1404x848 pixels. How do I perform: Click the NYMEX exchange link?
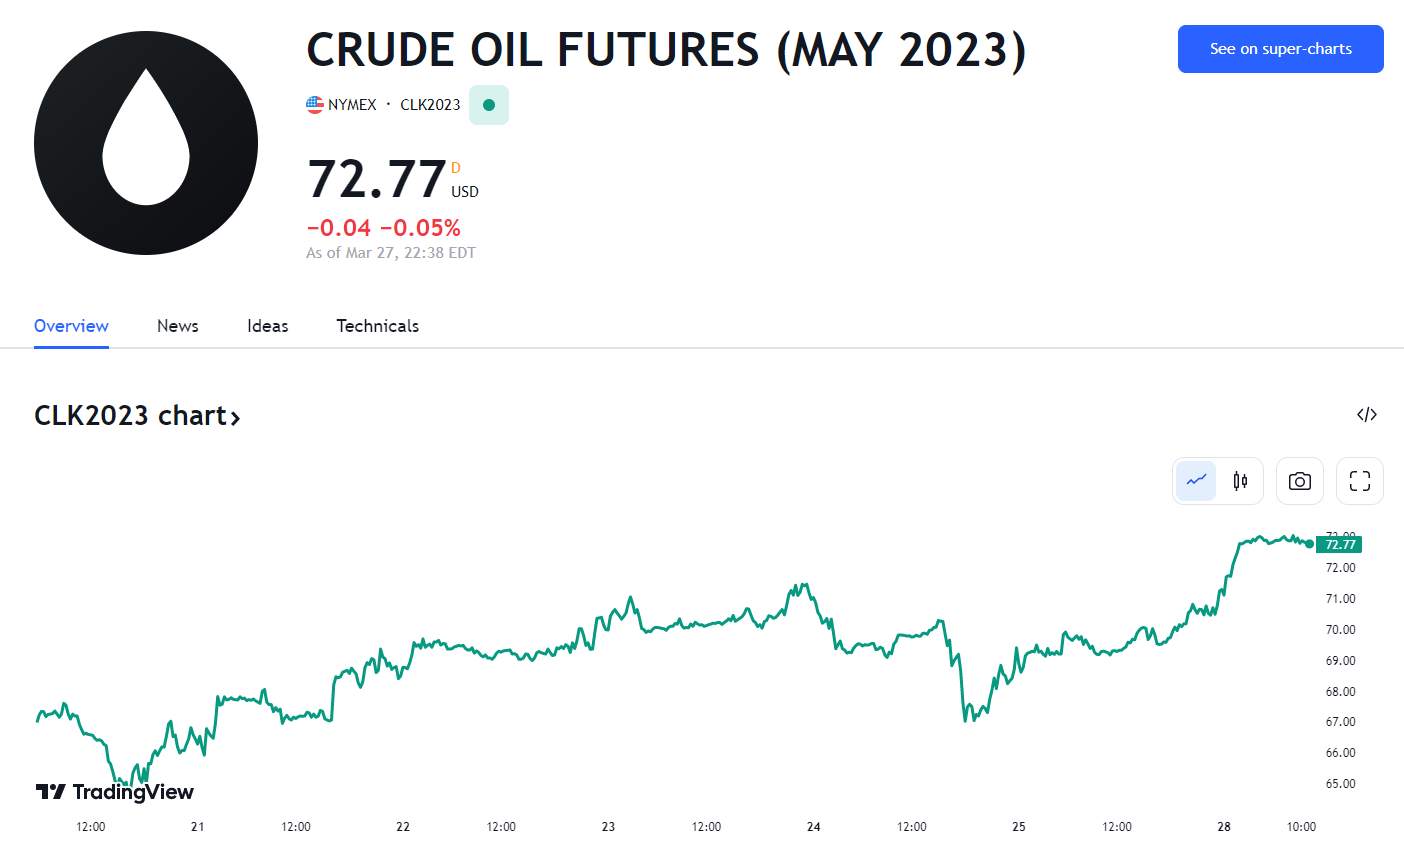coord(352,104)
